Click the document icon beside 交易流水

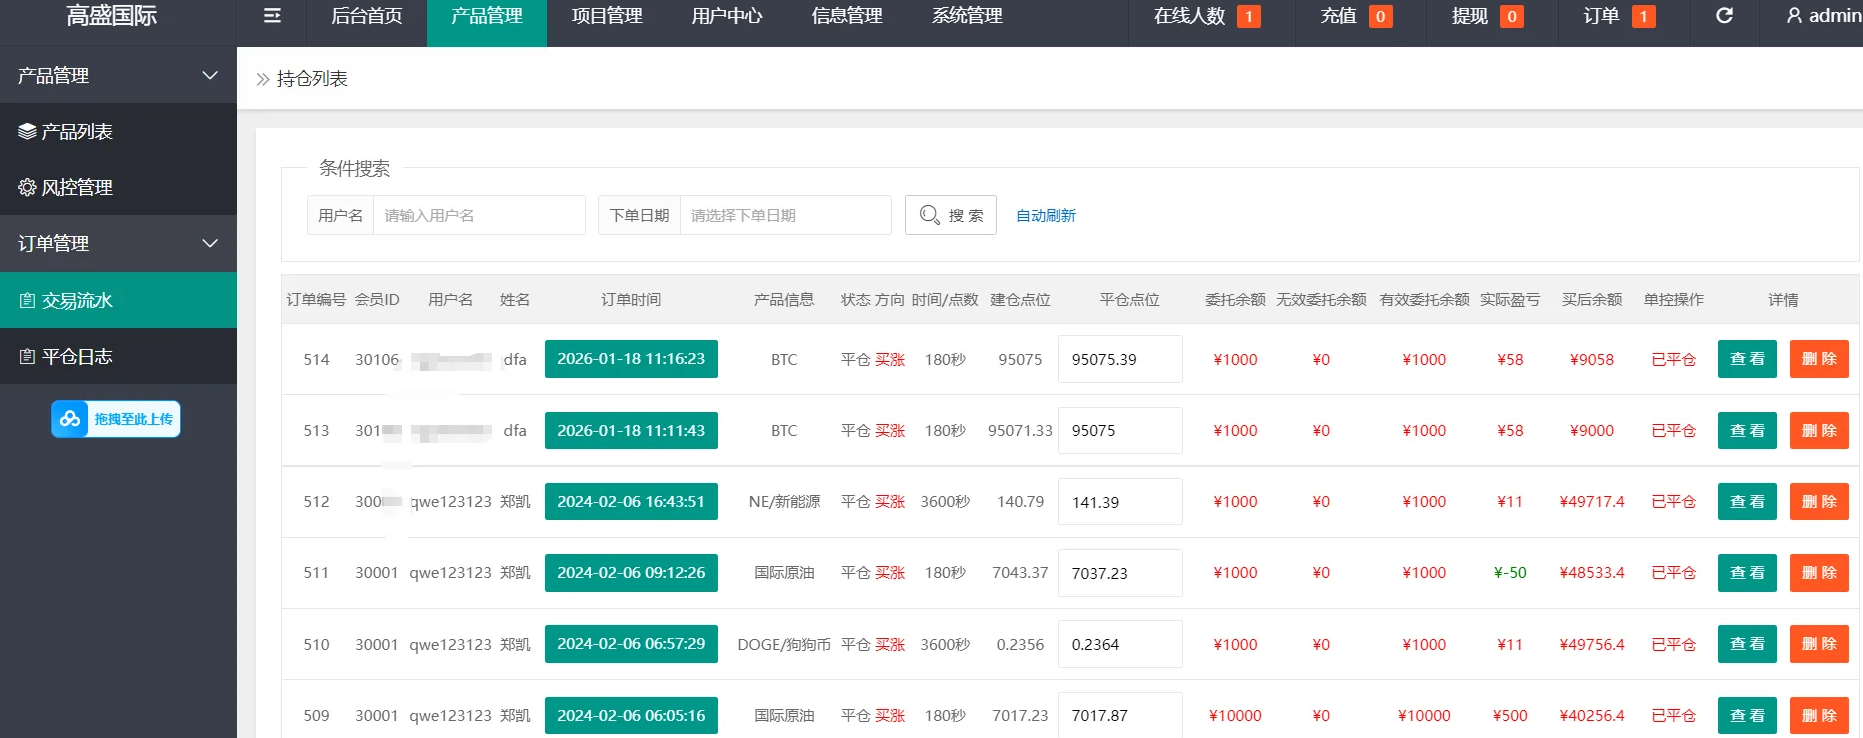tap(27, 300)
